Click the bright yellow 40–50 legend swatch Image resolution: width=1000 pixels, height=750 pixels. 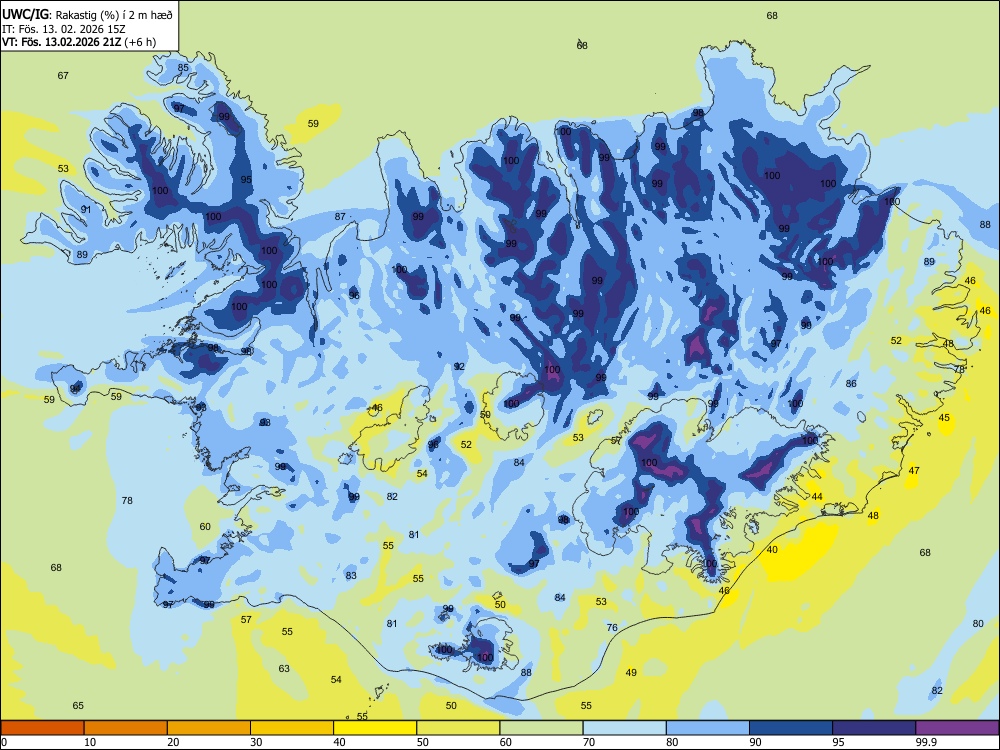tap(375, 728)
